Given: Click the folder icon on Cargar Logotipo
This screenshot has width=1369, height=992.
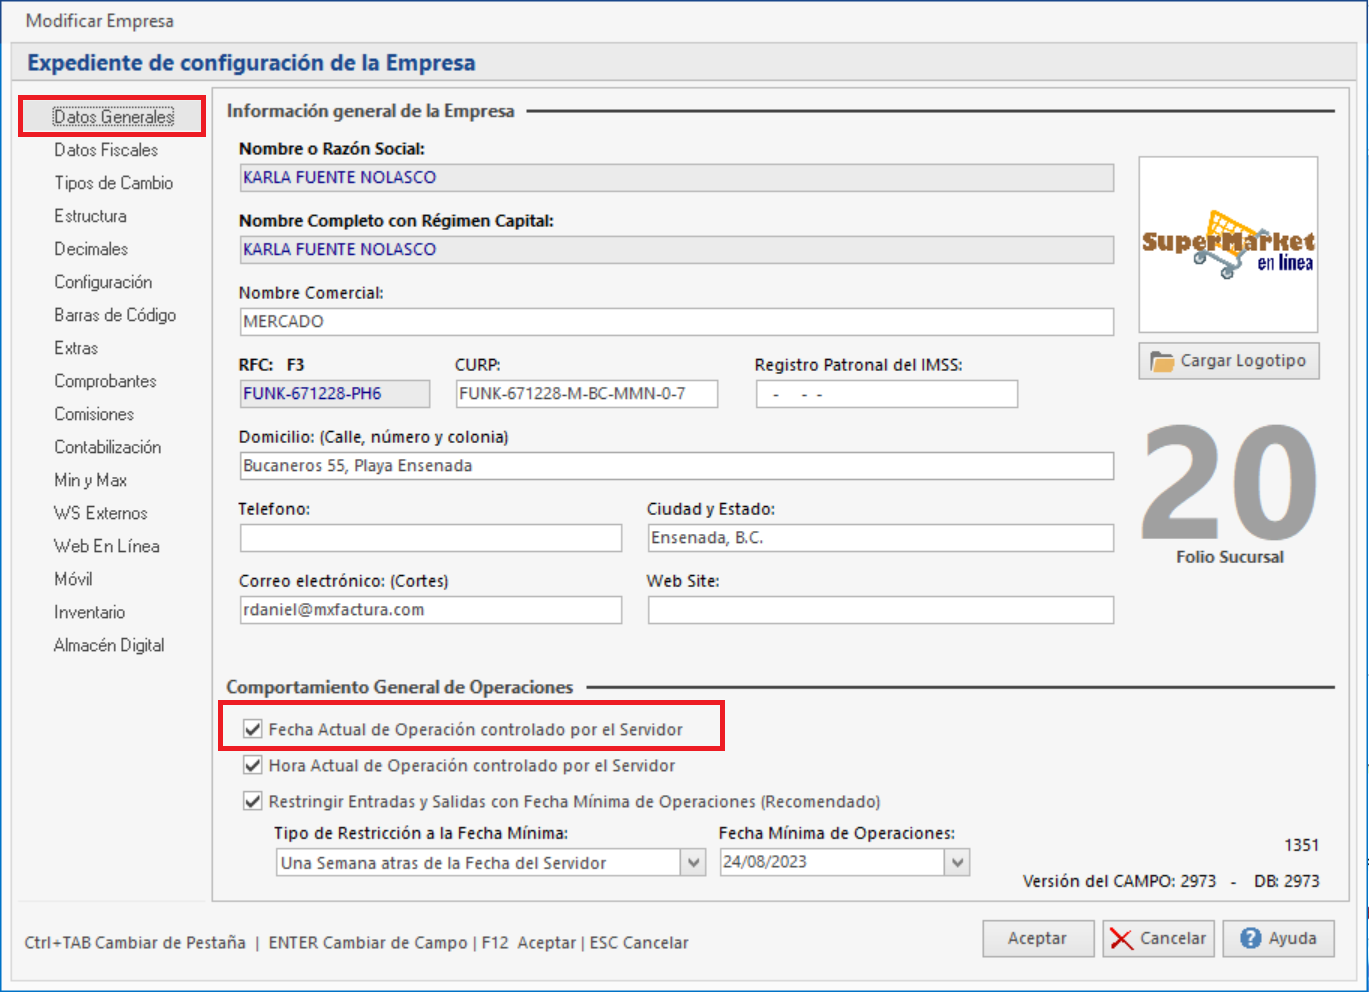Looking at the screenshot, I should 1161,361.
